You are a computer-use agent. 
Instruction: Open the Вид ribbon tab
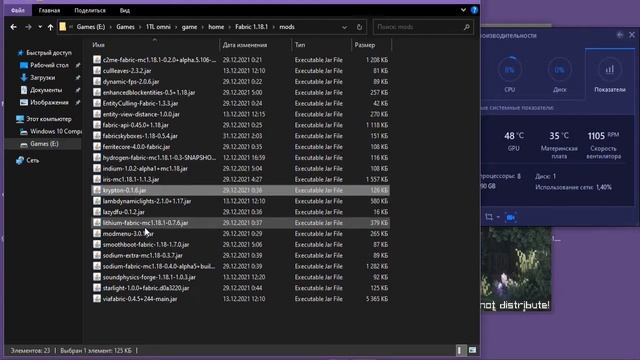coord(124,10)
